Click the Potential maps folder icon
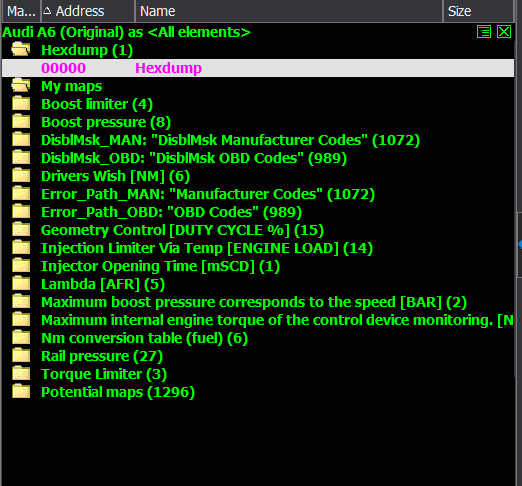The image size is (522, 486). point(21,392)
